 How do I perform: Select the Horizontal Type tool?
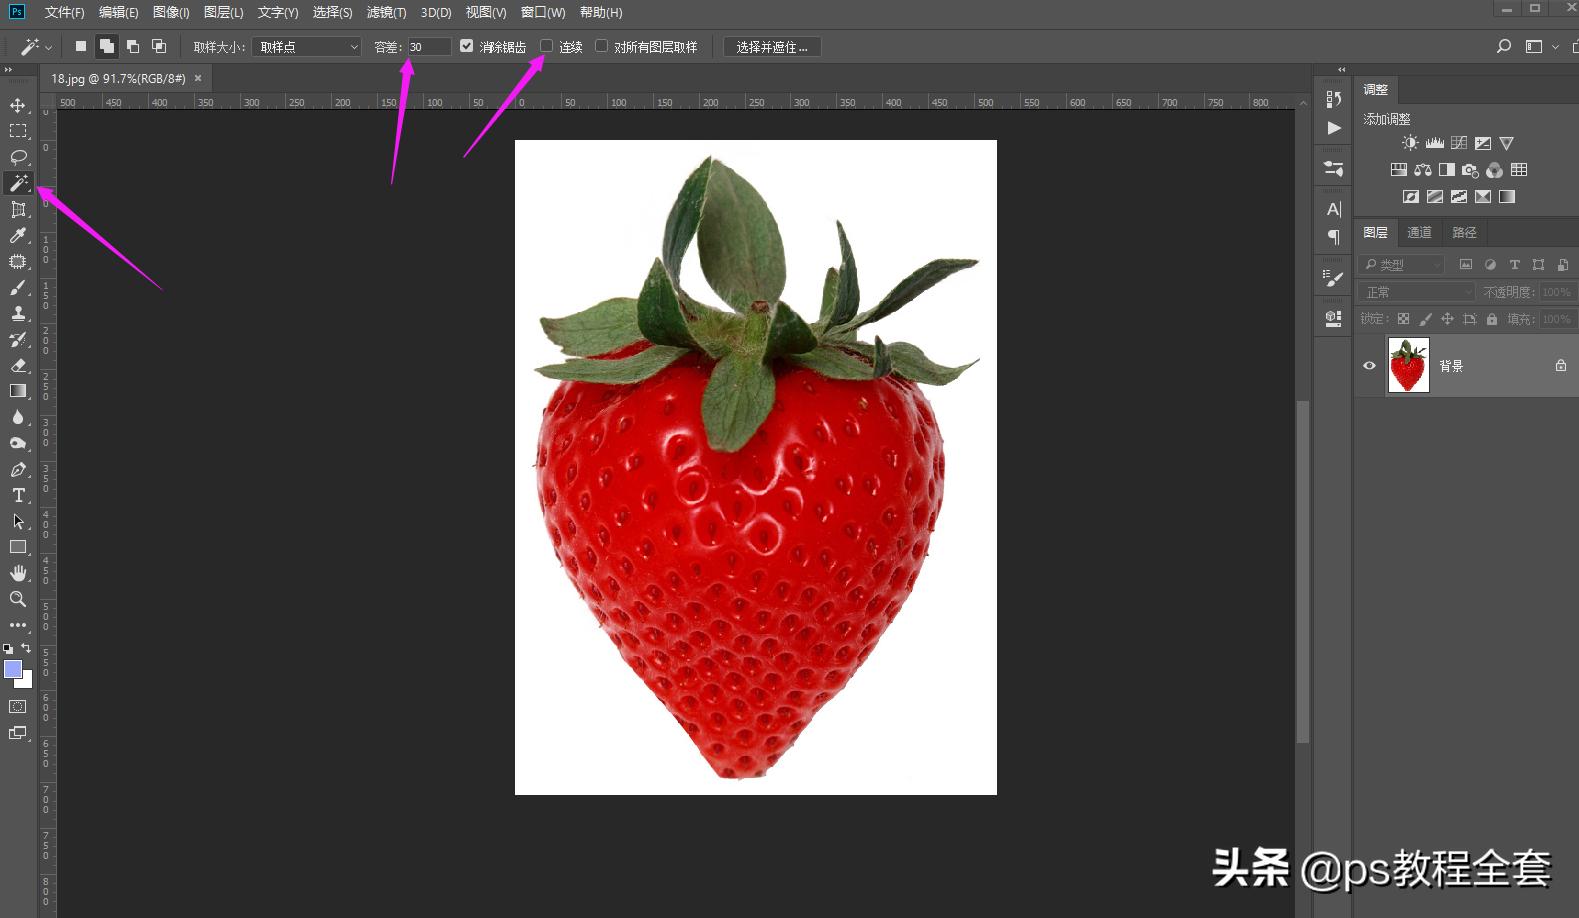(x=18, y=495)
